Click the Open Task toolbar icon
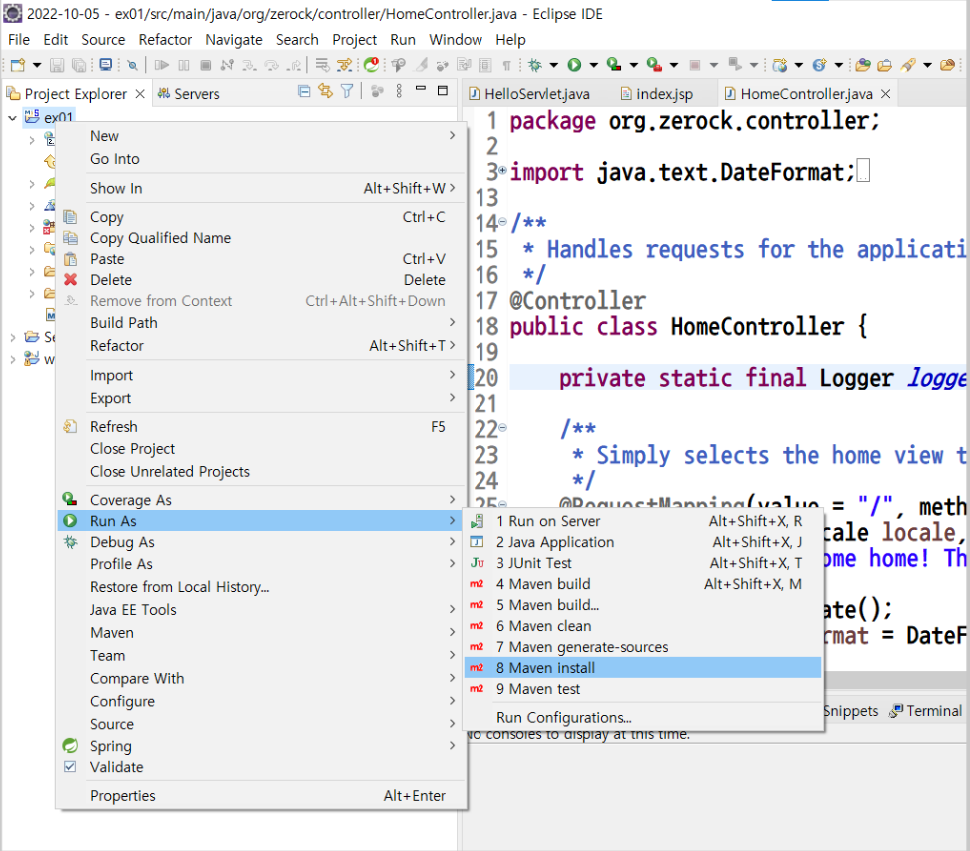This screenshot has width=970, height=851. pos(885,65)
